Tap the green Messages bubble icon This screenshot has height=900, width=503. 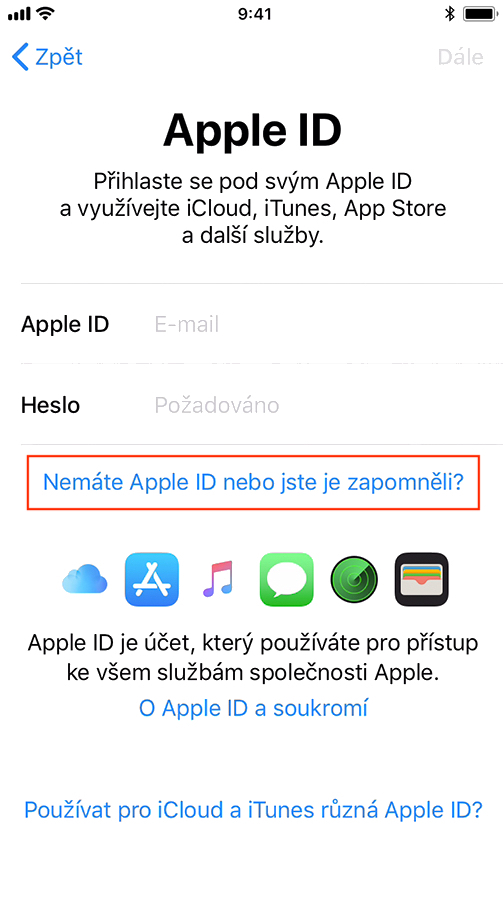(x=287, y=579)
